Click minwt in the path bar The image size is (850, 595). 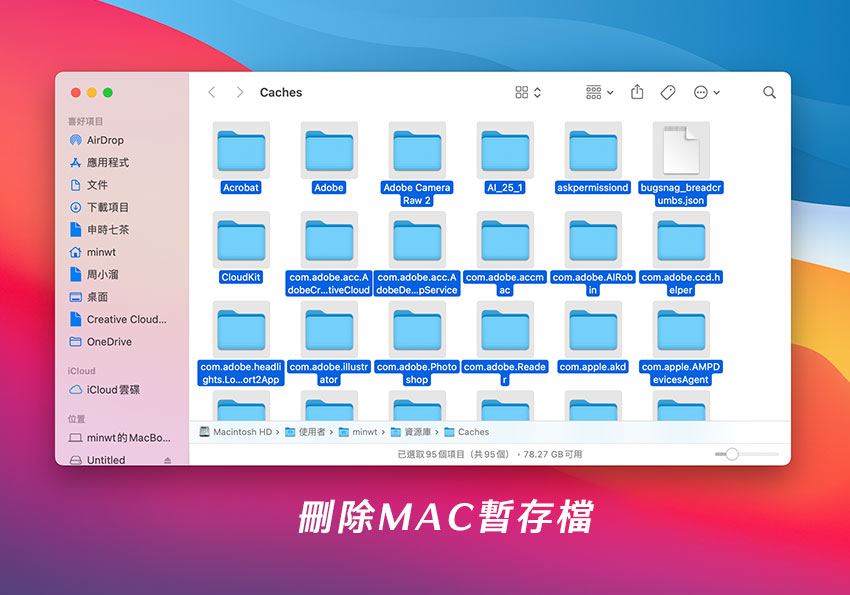pos(358,432)
